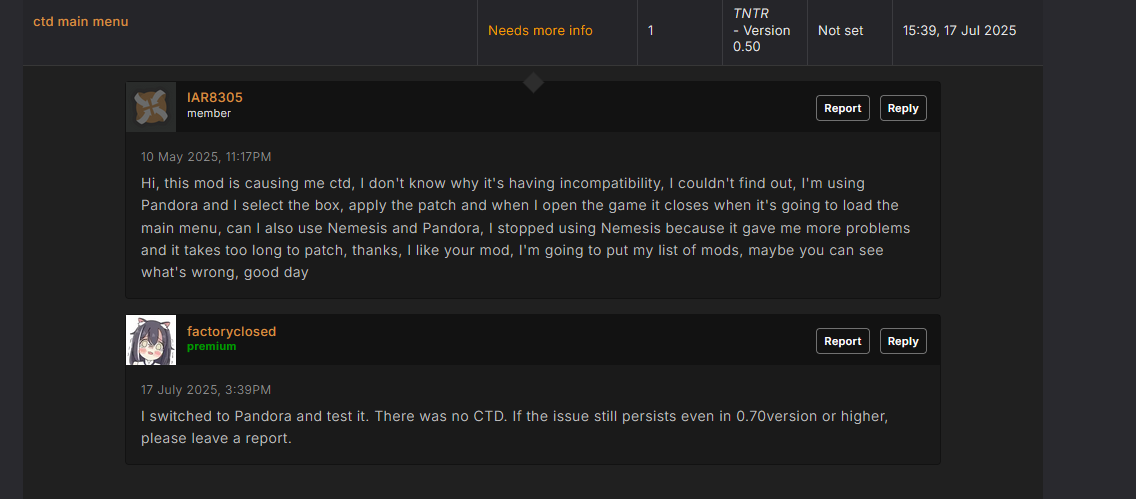Click the 'TNTR - Version 0.50' cell
1136x499 pixels.
(x=762, y=30)
